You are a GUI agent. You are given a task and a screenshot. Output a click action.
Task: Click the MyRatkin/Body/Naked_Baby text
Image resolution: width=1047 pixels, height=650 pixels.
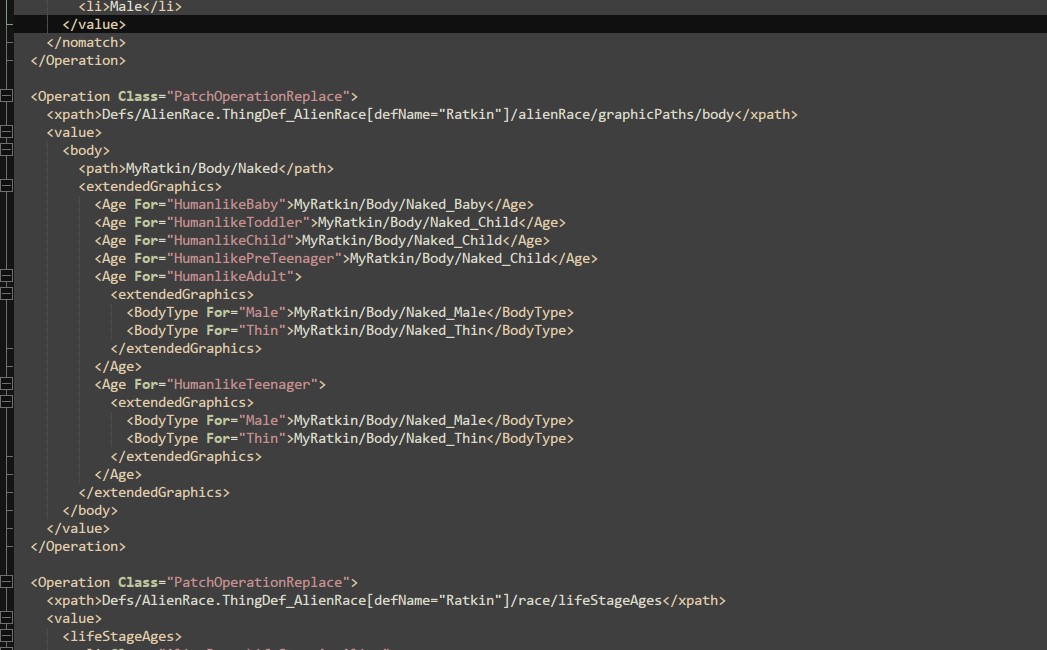pos(390,204)
